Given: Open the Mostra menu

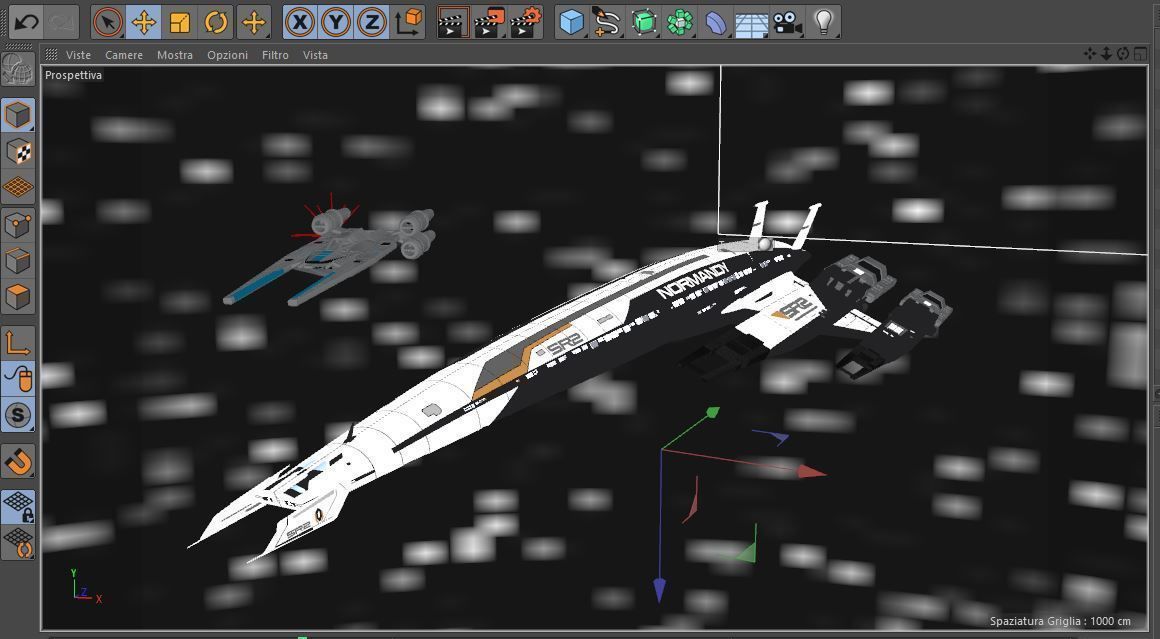Looking at the screenshot, I should coord(175,55).
